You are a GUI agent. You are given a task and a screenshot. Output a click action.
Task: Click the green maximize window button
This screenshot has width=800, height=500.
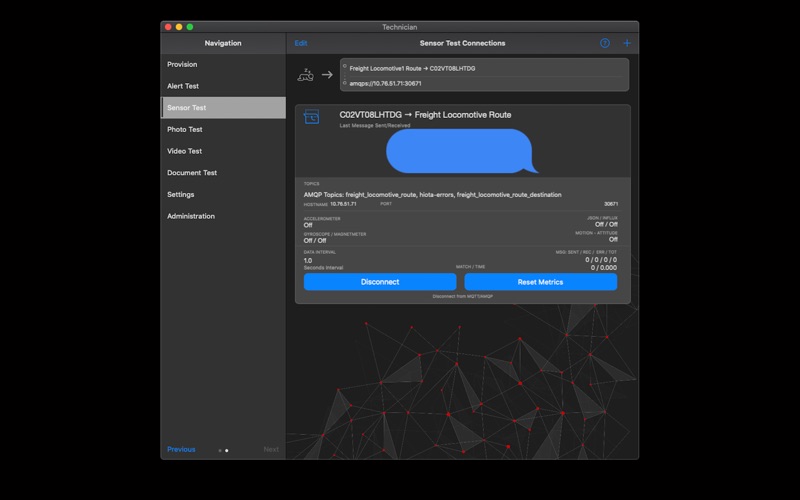coord(190,27)
